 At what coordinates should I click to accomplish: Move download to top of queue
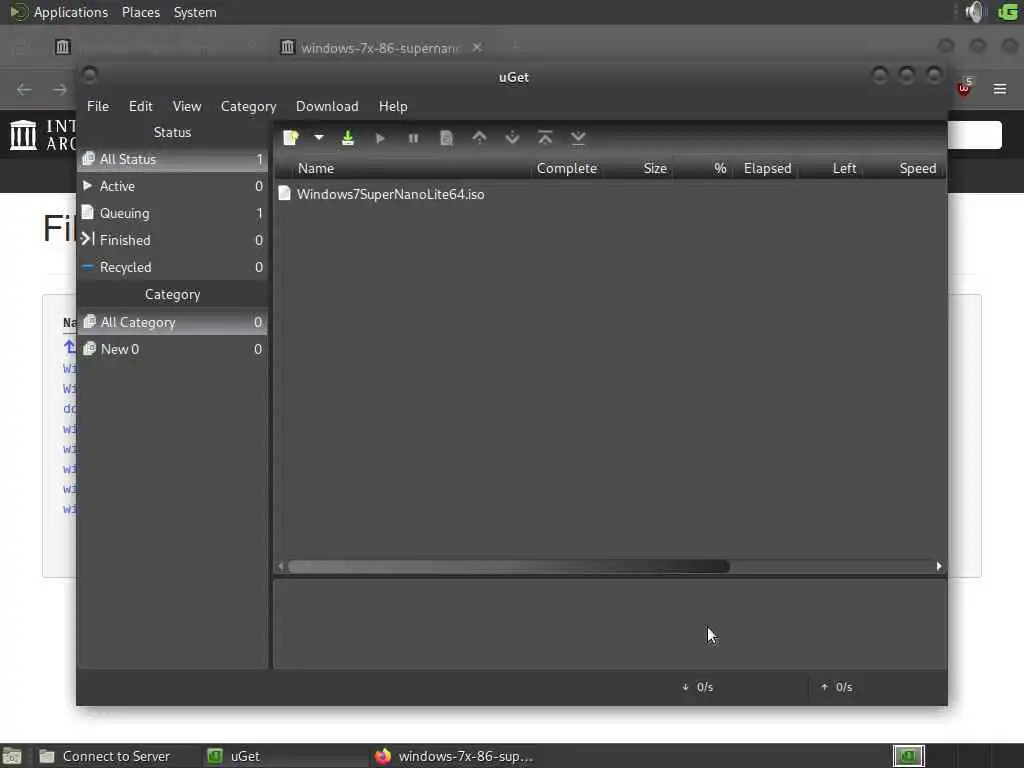tap(545, 138)
